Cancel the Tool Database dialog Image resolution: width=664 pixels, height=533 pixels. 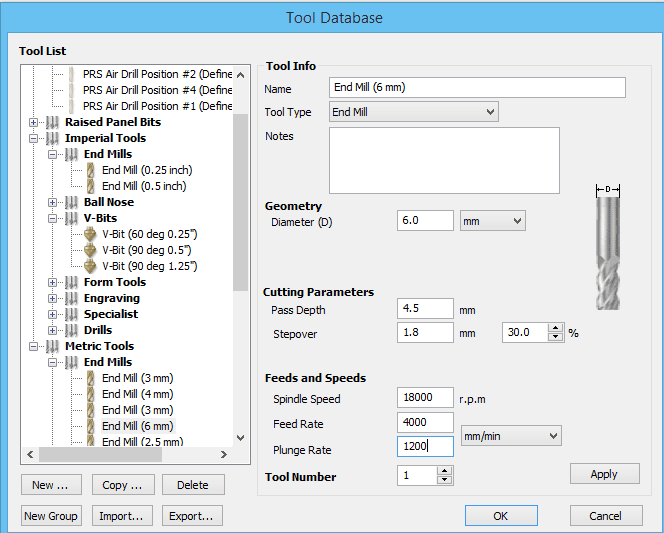coord(606,516)
